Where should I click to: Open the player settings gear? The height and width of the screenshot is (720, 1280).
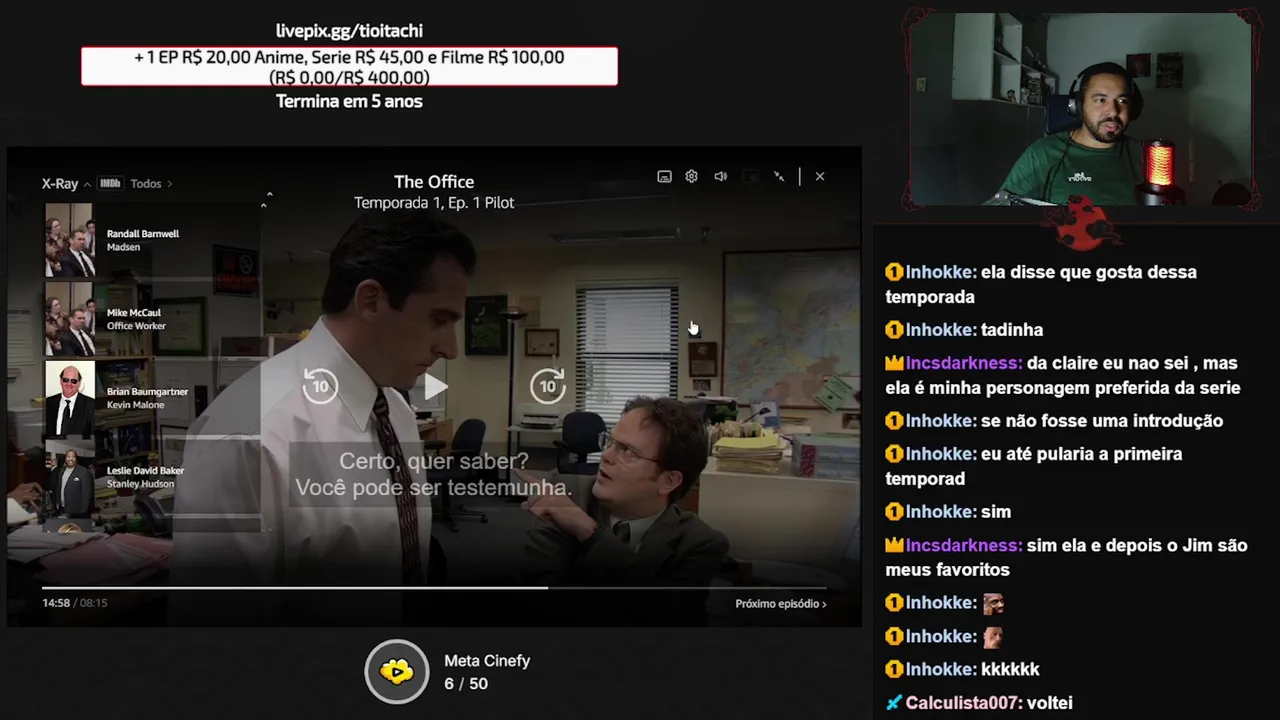tap(691, 176)
